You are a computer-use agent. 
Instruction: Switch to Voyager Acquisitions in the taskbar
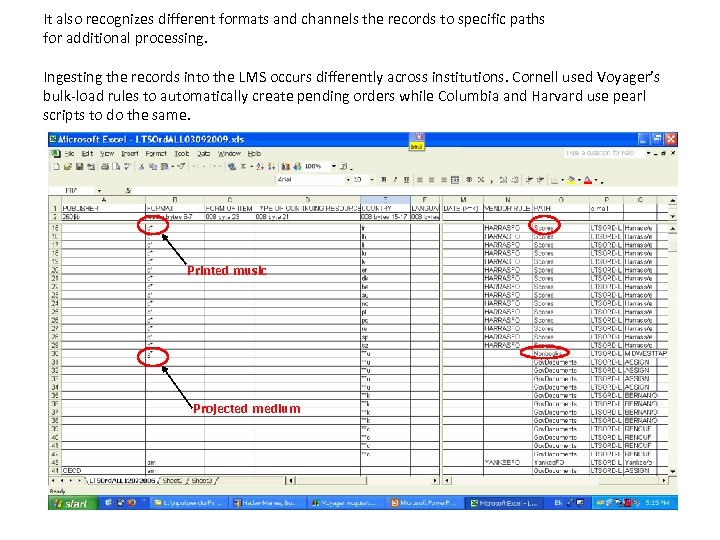[x=345, y=503]
